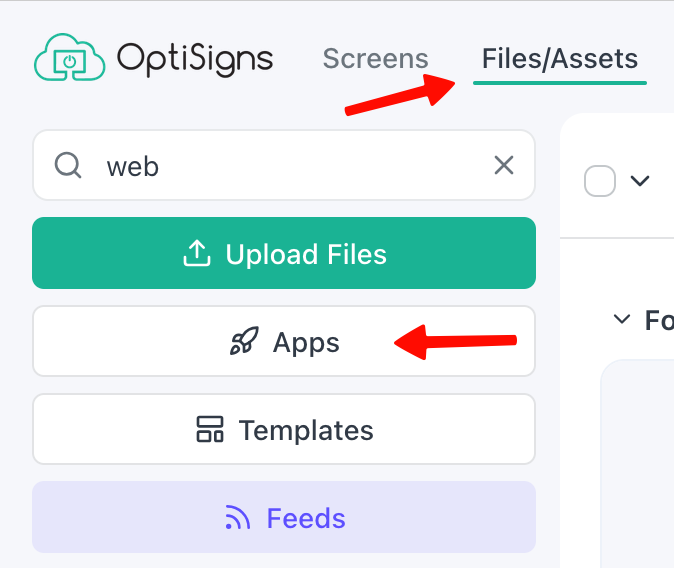Open the dropdown arrow next to checkbox

pyautogui.click(x=640, y=181)
